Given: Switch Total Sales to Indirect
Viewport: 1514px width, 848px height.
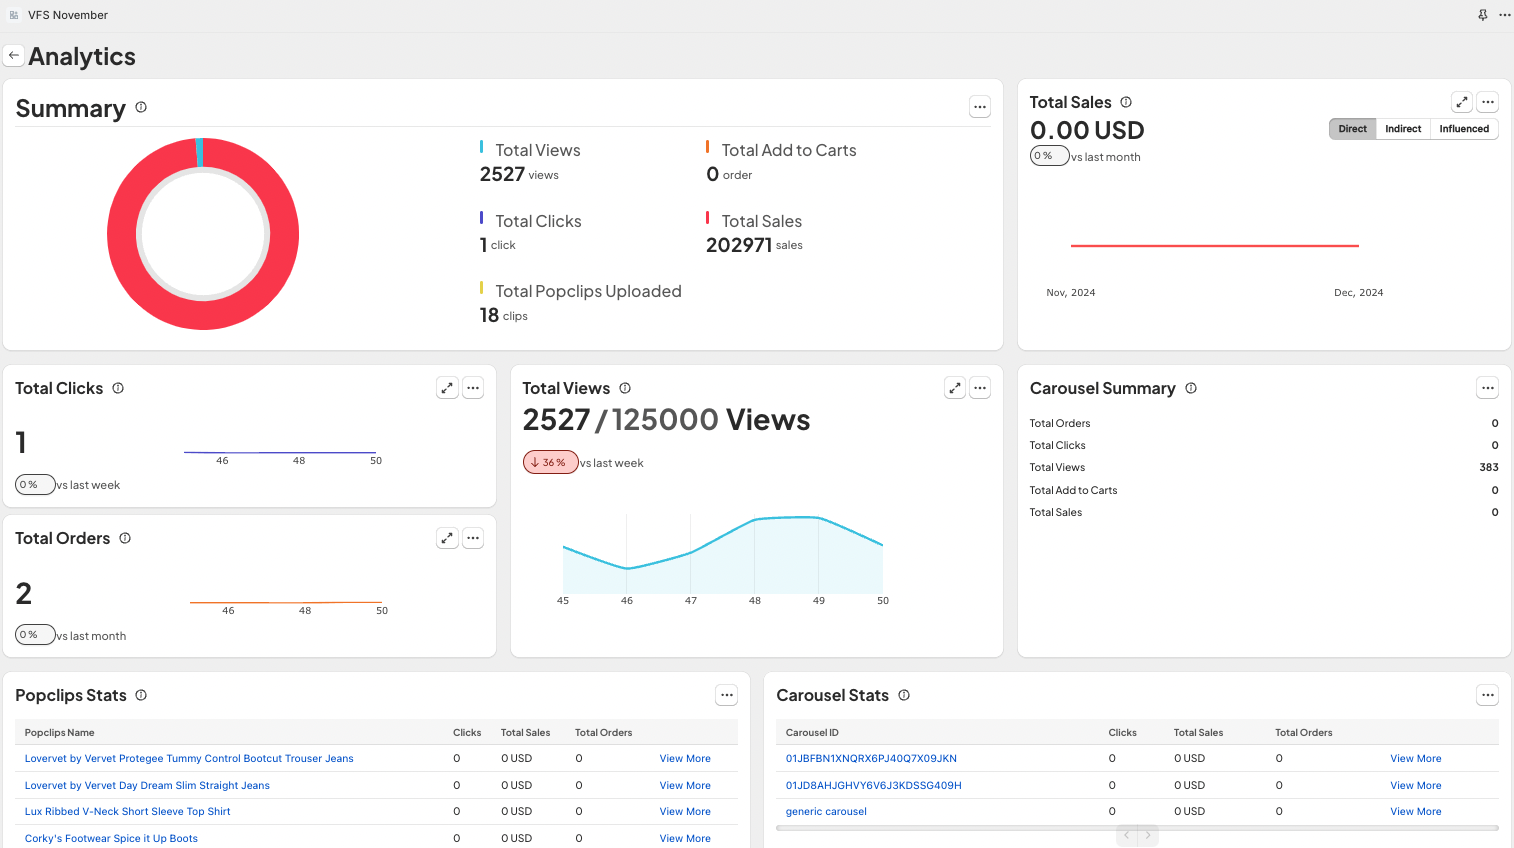Looking at the screenshot, I should (1403, 129).
